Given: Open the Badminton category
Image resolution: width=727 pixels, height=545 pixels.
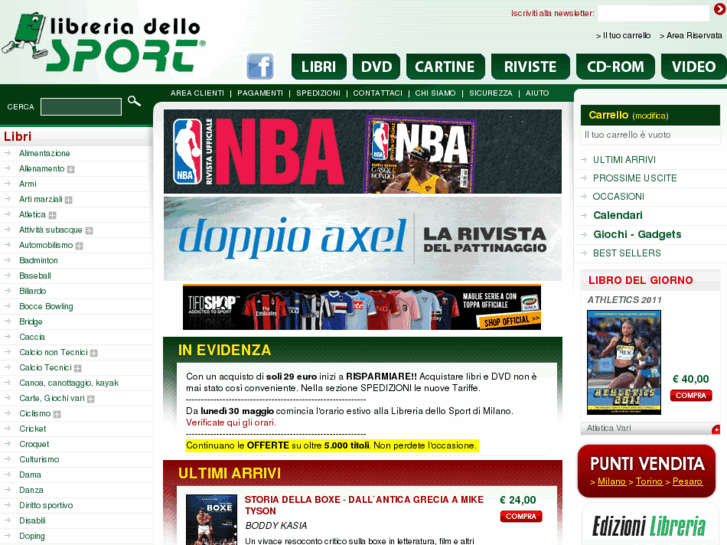Looking at the screenshot, I should coord(38,261).
